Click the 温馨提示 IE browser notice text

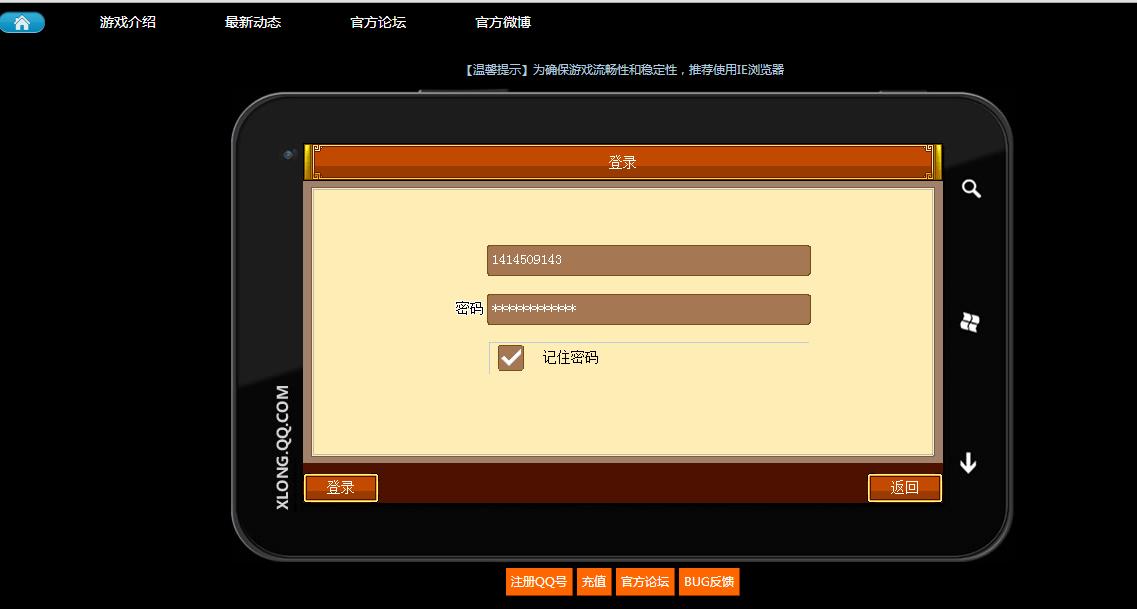click(x=623, y=69)
